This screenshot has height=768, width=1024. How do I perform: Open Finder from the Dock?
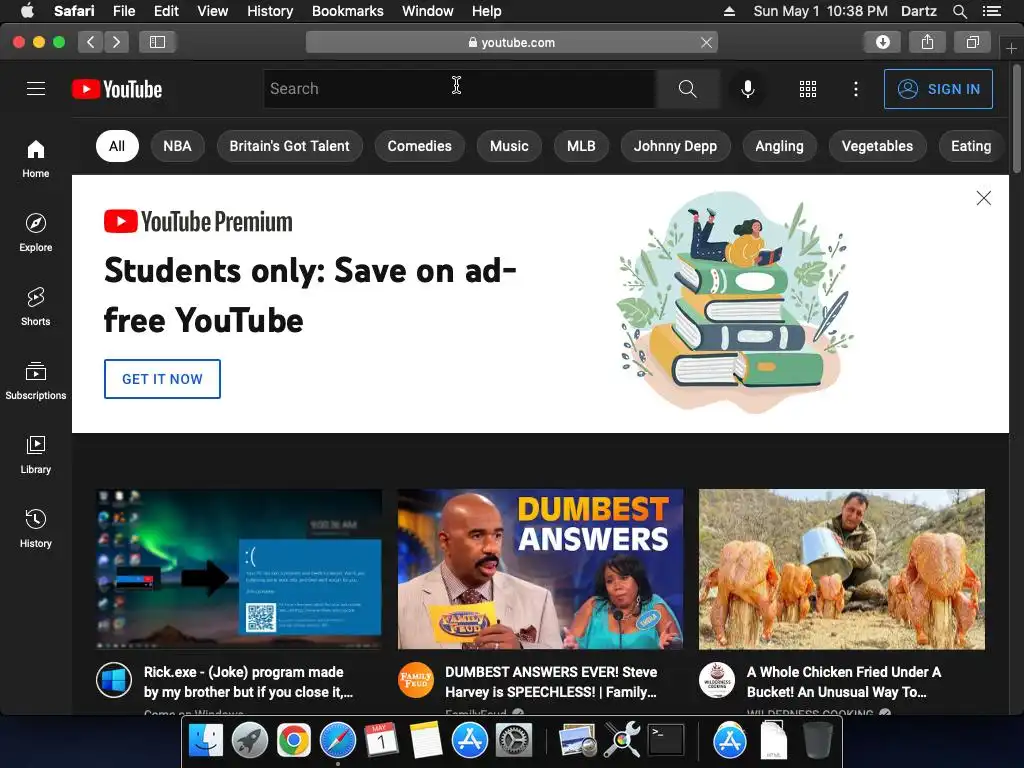pos(206,741)
